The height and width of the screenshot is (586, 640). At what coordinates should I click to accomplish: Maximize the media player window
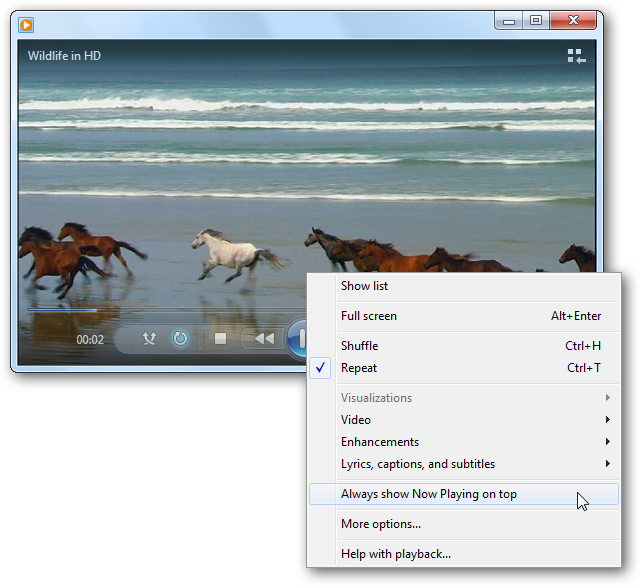536,21
